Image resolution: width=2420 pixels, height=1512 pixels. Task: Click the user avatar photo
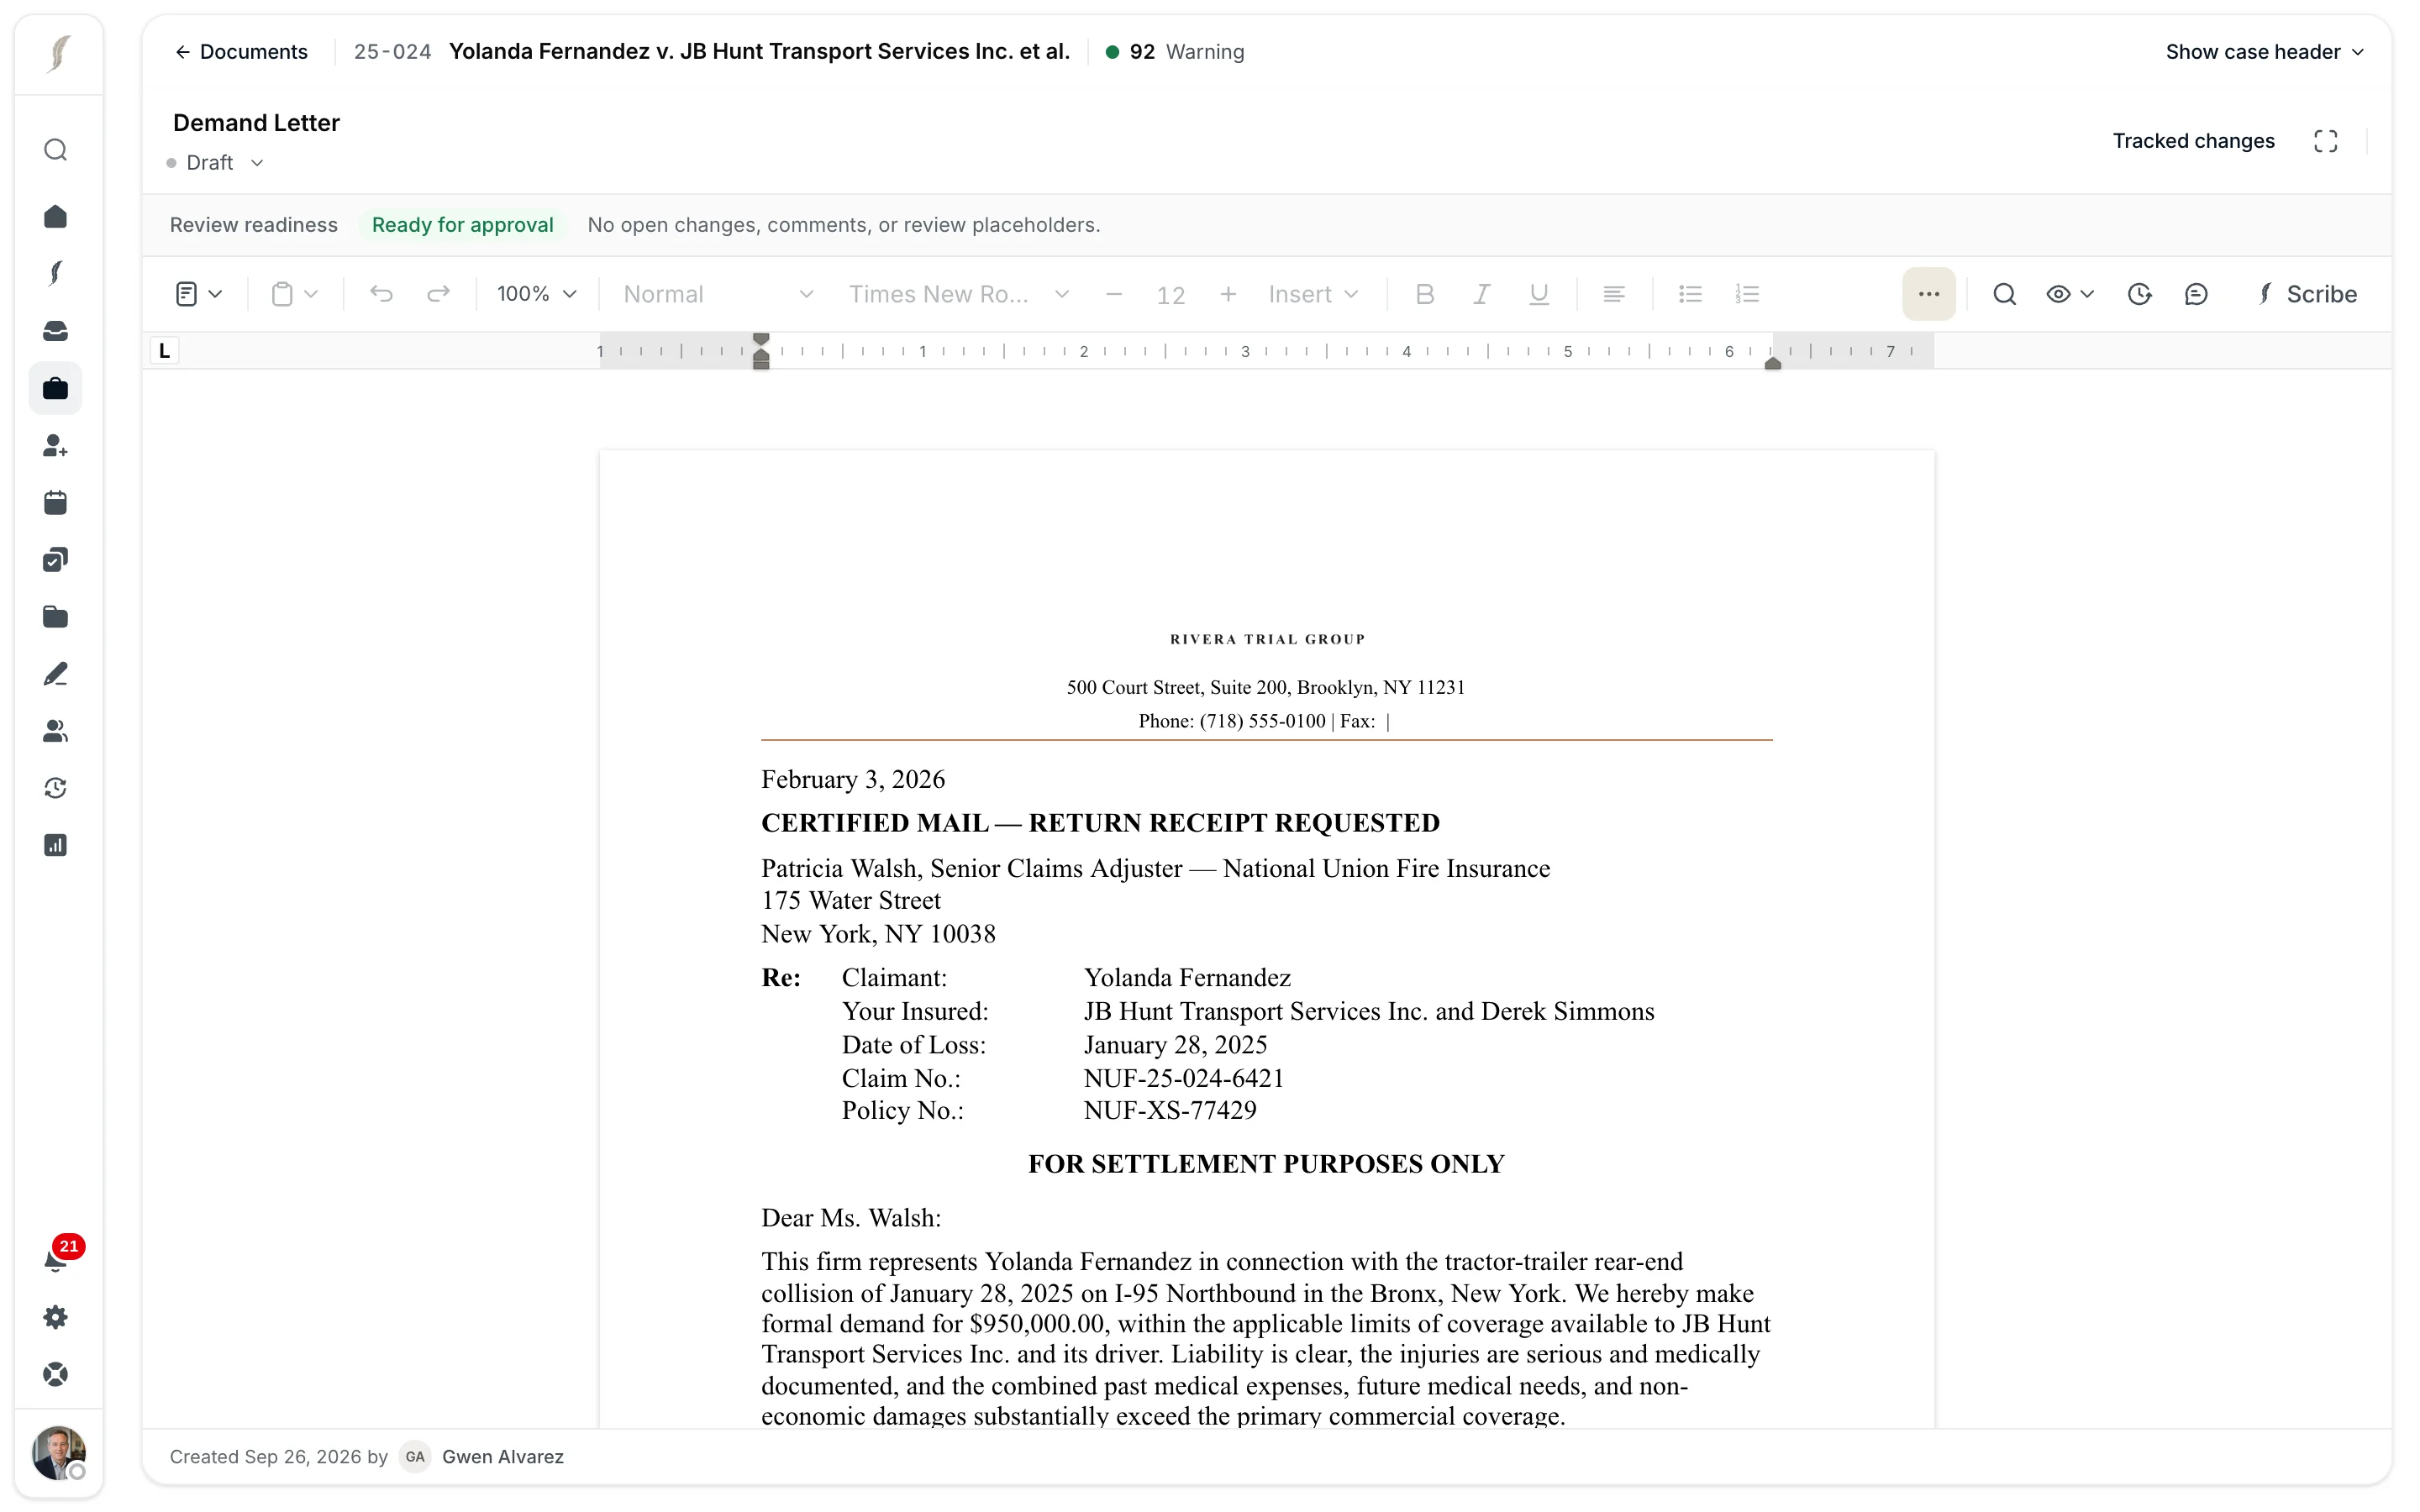[x=58, y=1452]
